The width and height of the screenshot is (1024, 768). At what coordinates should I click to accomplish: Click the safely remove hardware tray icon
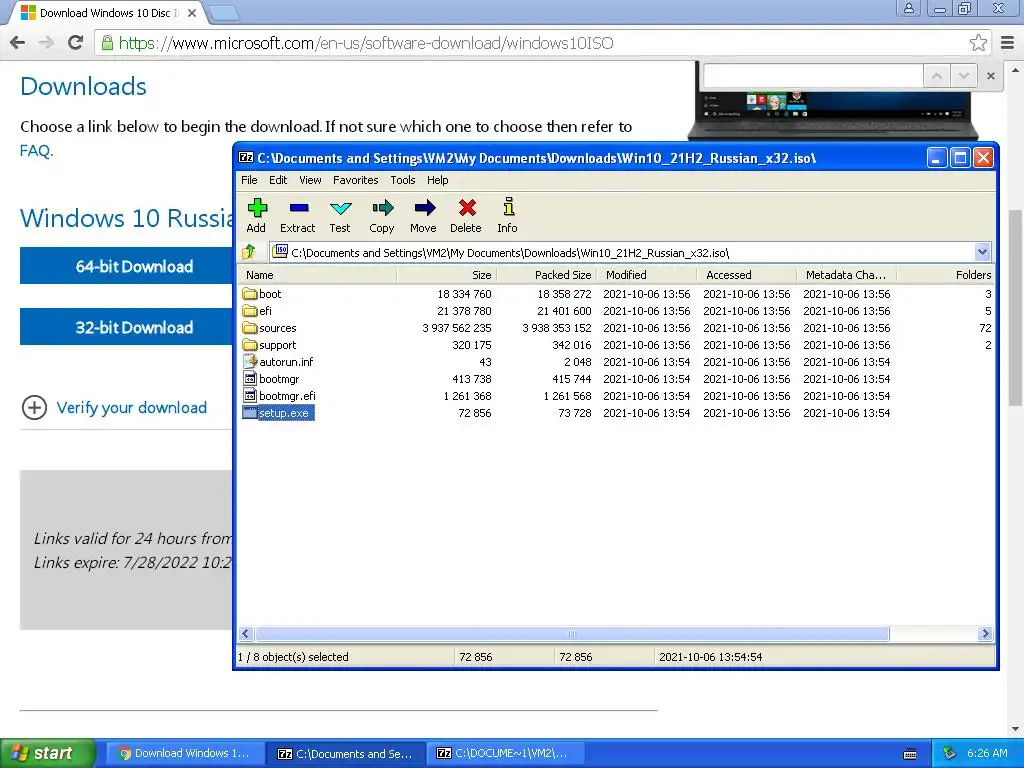pyautogui.click(x=950, y=753)
